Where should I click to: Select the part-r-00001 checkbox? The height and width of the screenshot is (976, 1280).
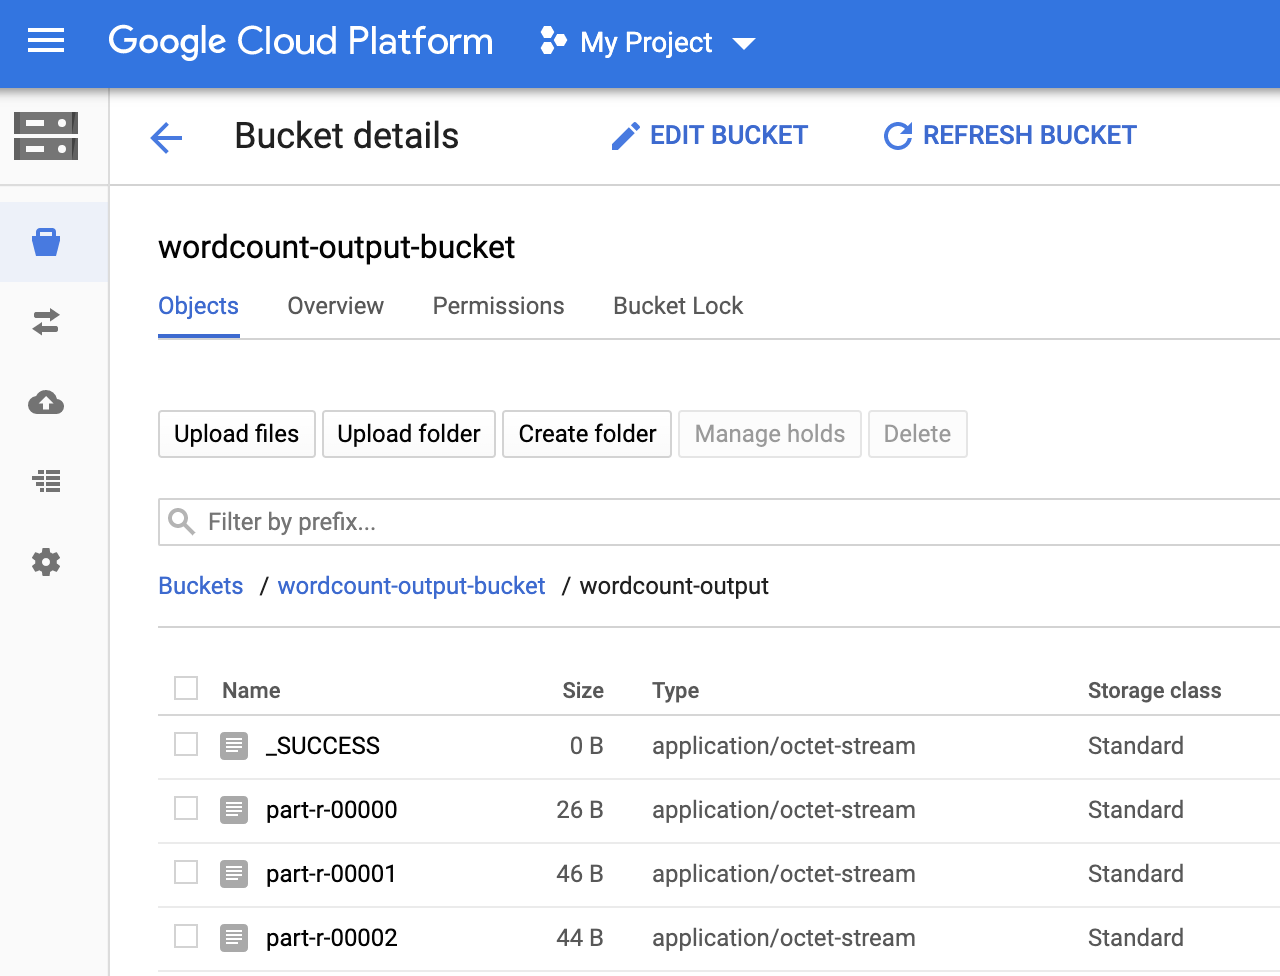pyautogui.click(x=186, y=872)
